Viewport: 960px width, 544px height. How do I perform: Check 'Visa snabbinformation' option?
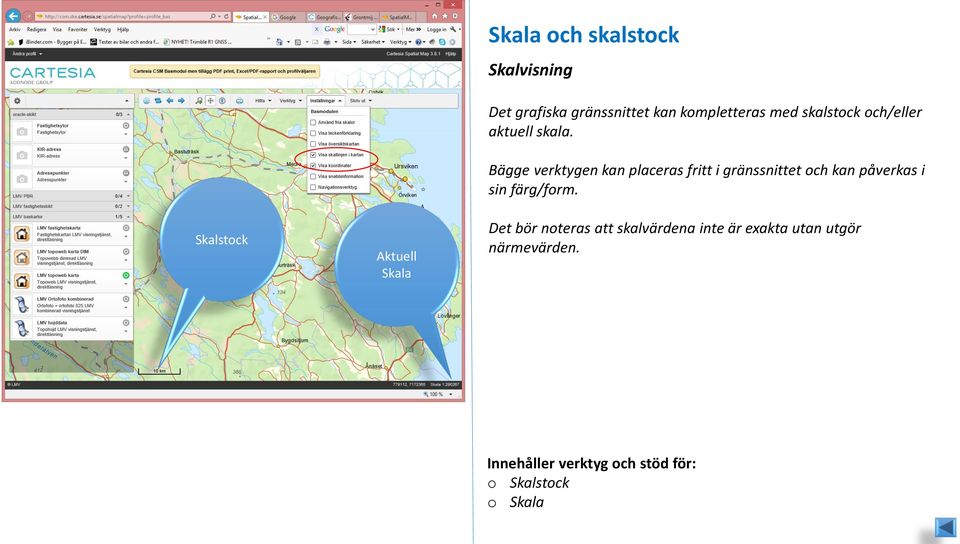click(x=313, y=176)
